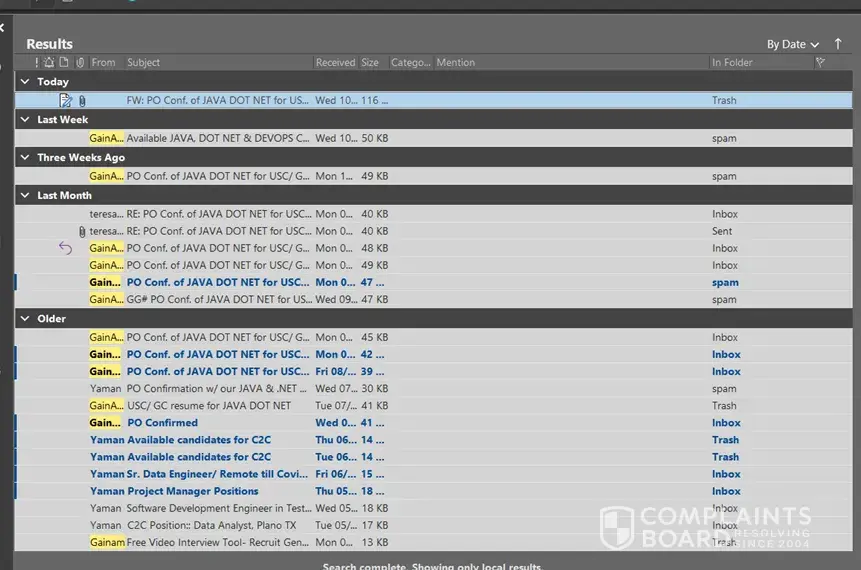The width and height of the screenshot is (861, 570).
Task: Click the Flag Status column header icon
Action: click(820, 62)
